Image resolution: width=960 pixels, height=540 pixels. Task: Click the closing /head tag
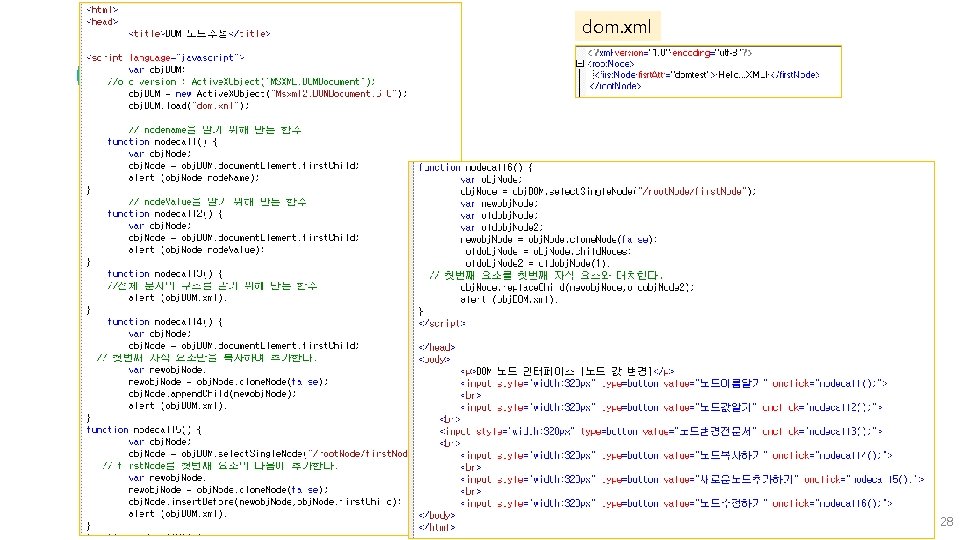437,347
